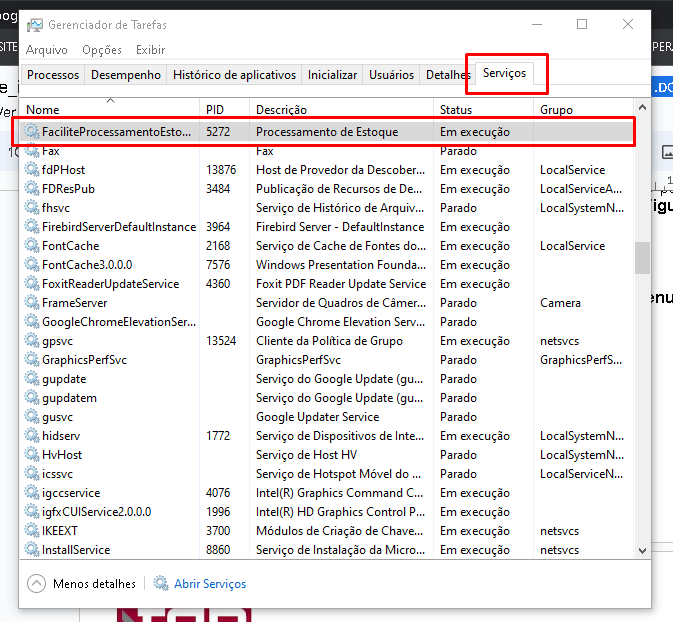Select the Serviços tab

pos(504,73)
